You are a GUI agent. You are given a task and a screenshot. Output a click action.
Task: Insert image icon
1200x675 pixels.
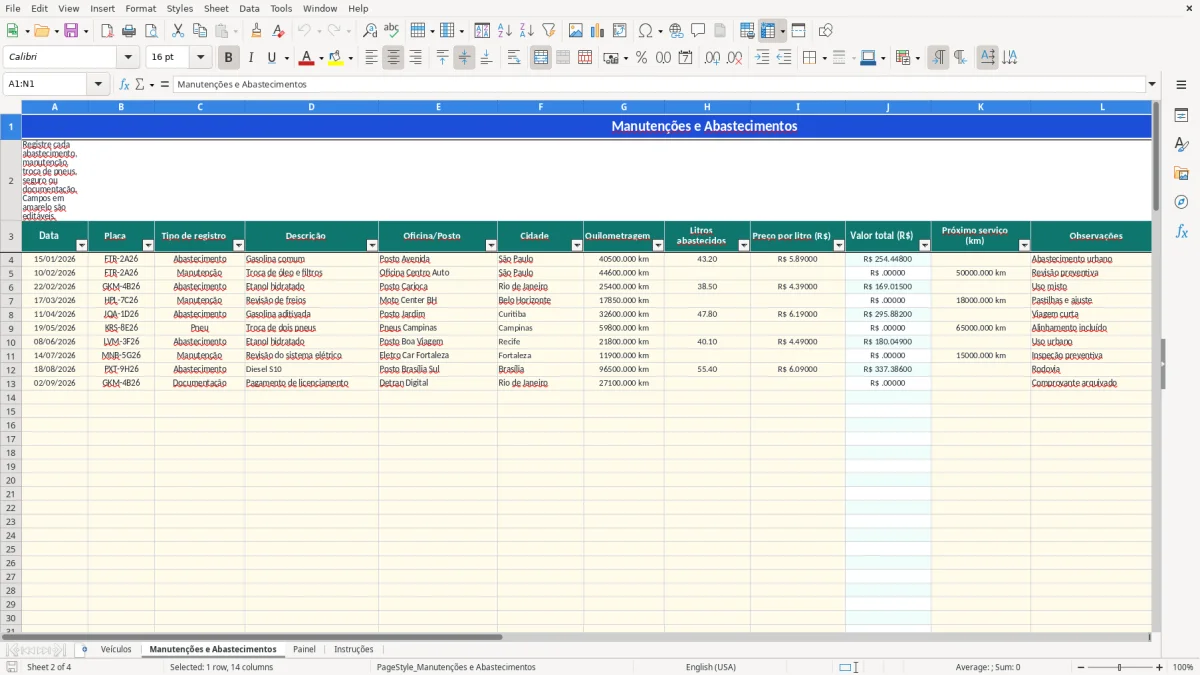(576, 31)
